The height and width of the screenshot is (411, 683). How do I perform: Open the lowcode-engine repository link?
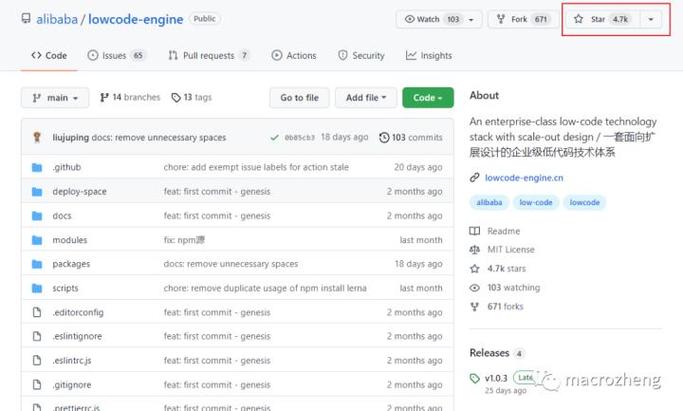coord(135,19)
